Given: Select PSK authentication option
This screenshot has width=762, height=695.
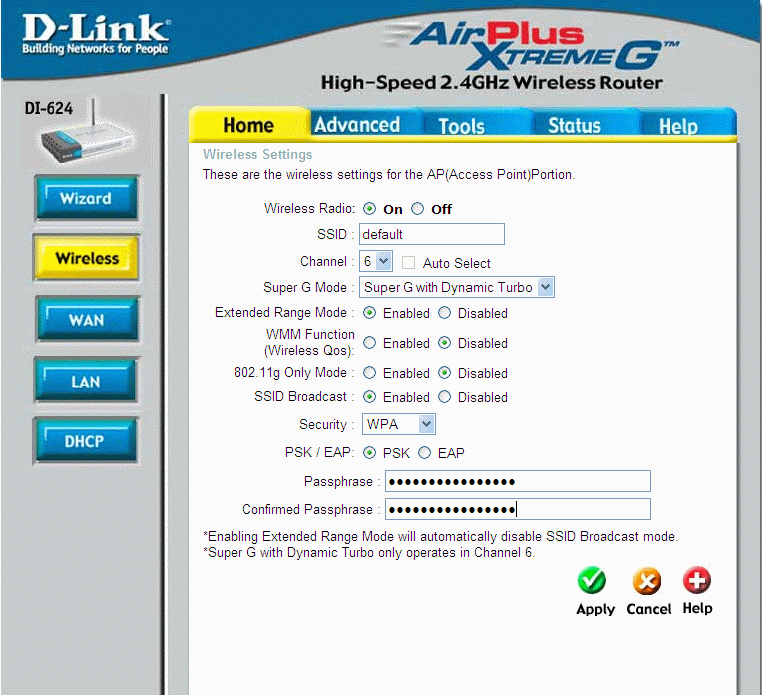Looking at the screenshot, I should 369,453.
